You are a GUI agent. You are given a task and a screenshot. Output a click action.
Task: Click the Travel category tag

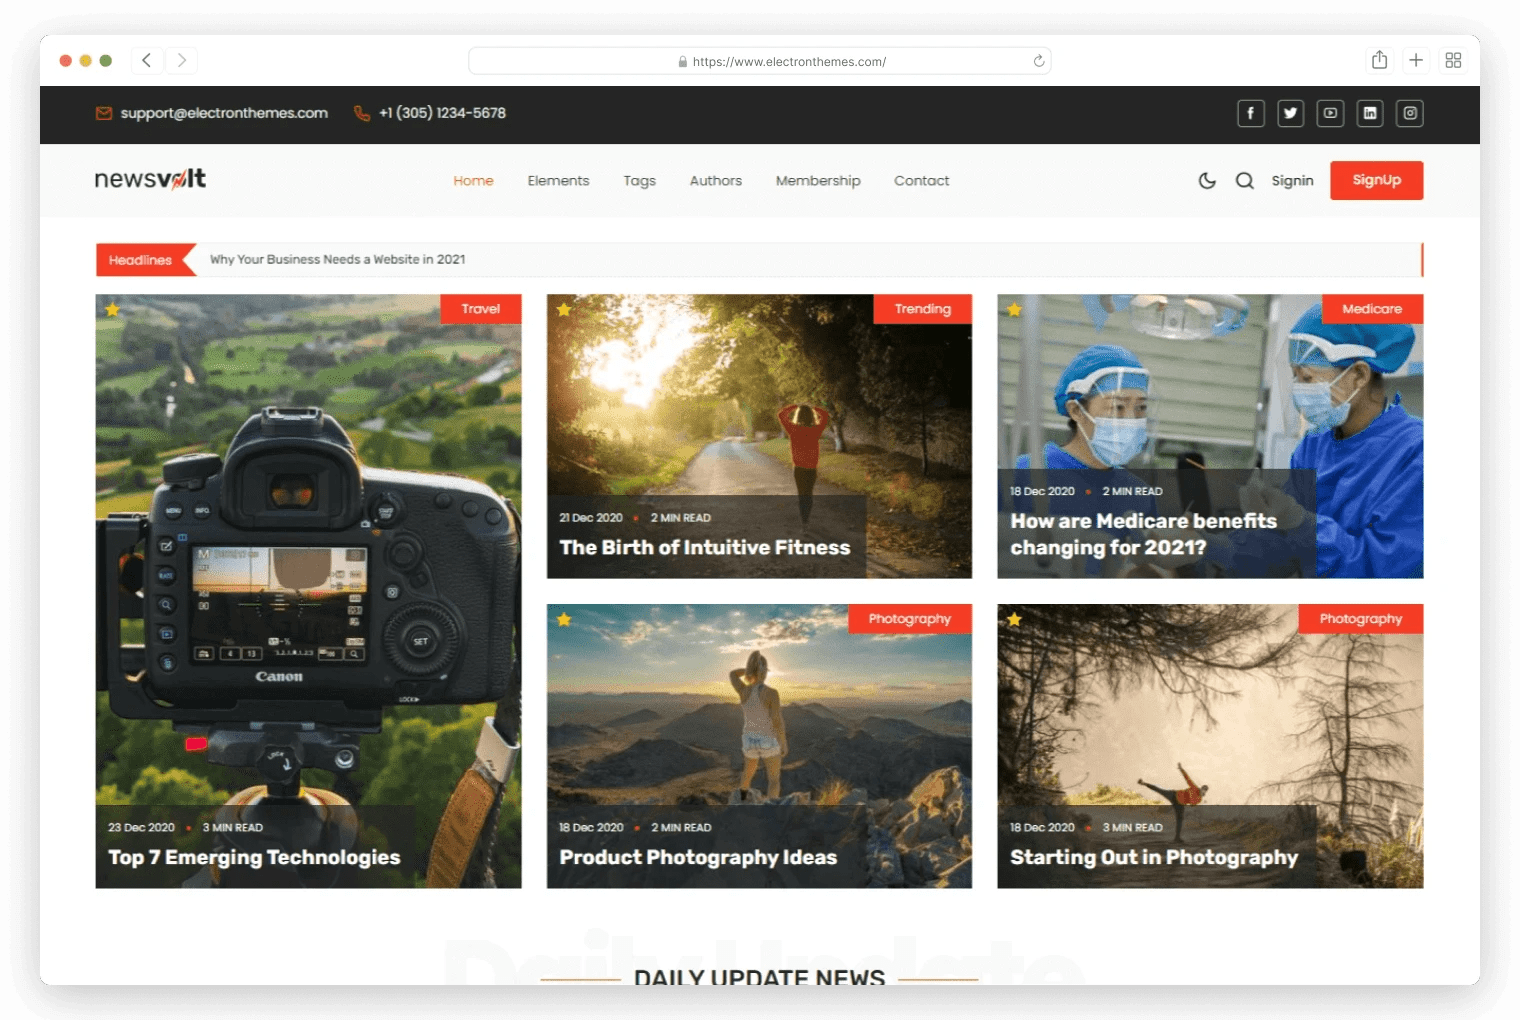point(480,309)
